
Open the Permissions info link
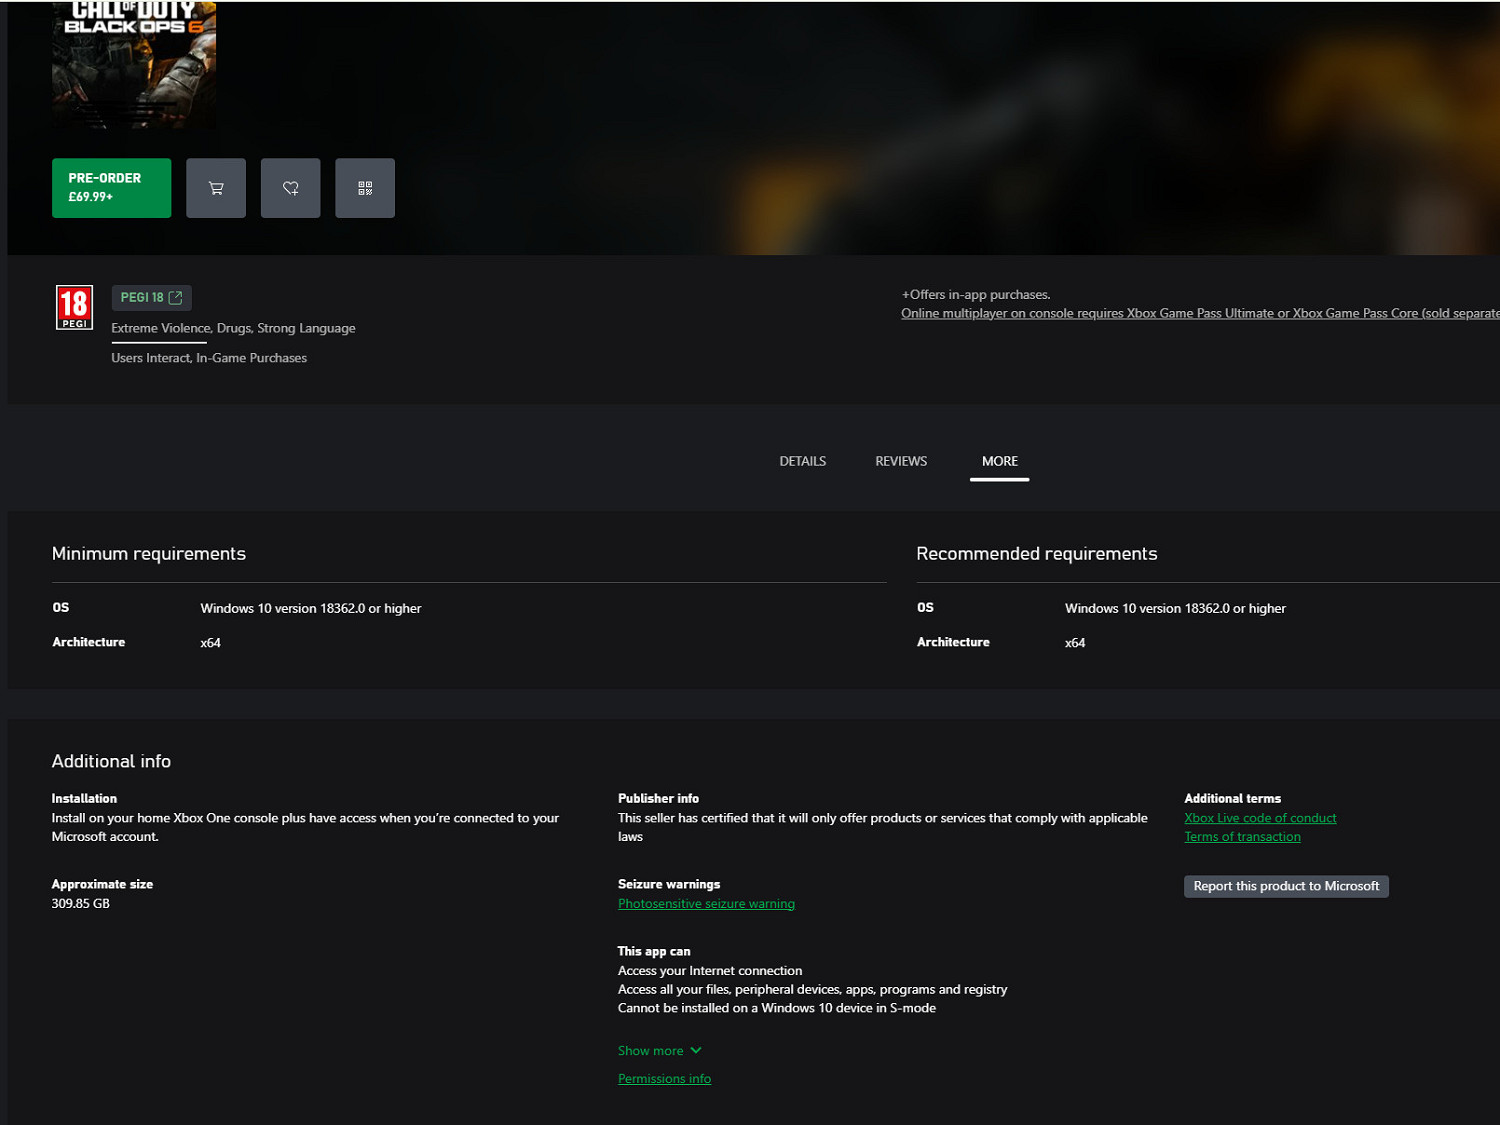664,1079
